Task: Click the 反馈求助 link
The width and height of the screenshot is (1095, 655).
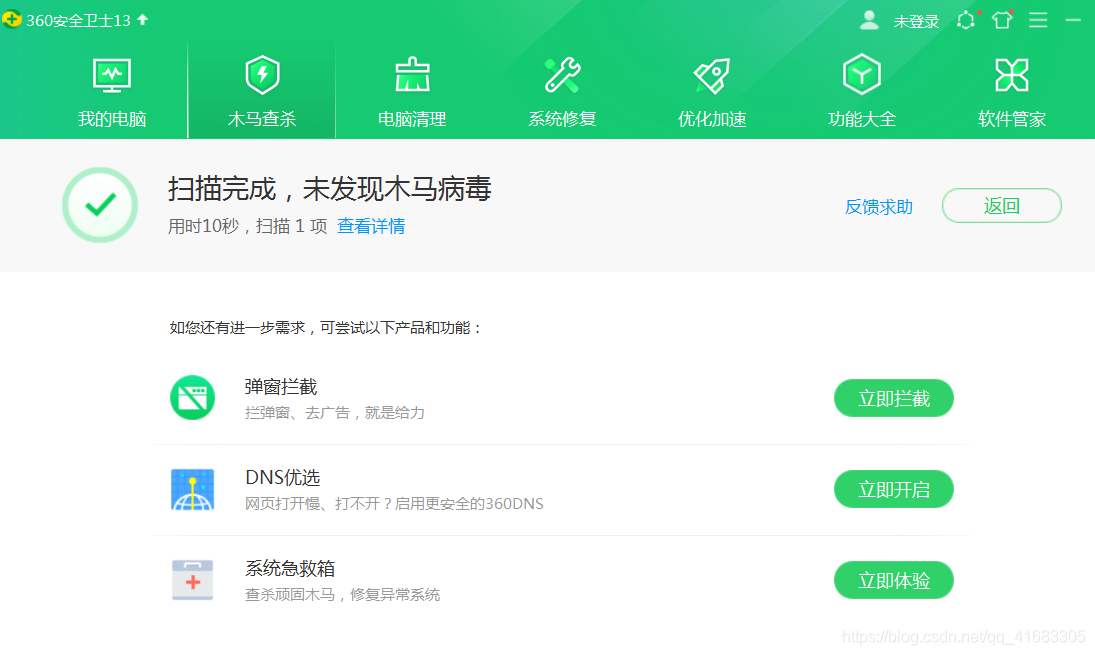Action: [x=879, y=207]
